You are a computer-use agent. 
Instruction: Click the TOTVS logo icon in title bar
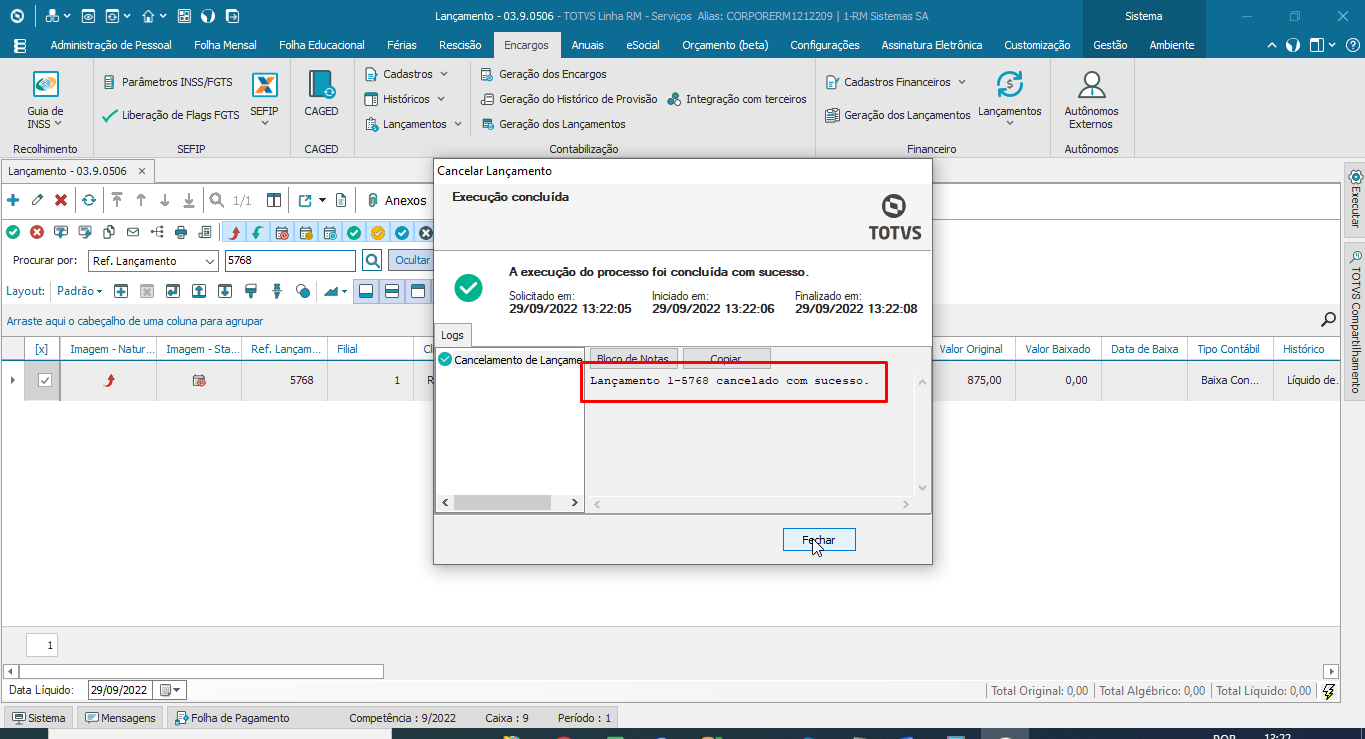click(16, 16)
